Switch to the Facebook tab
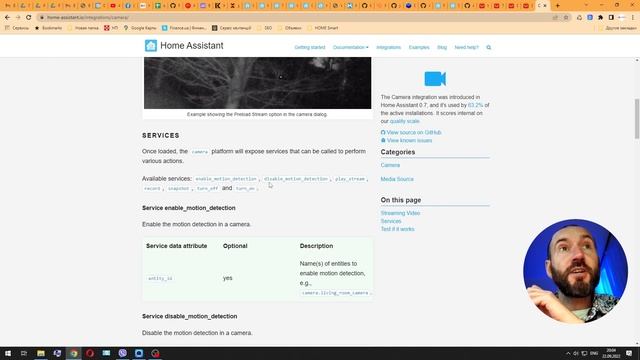This screenshot has height=360, width=640. 128,6
